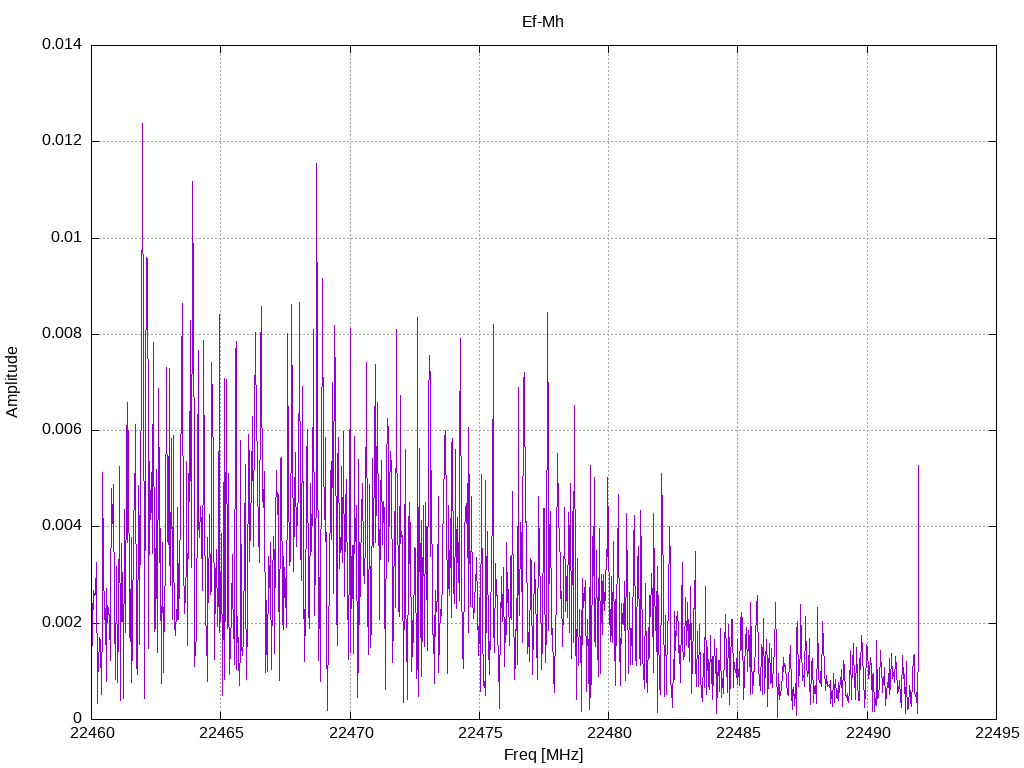Screen dimensions: 1024x768
Task: Click the 22490 x-axis tick label
Action: [x=867, y=733]
